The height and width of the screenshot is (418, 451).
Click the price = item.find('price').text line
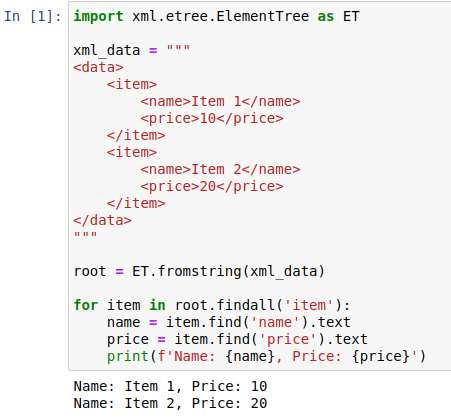point(237,339)
